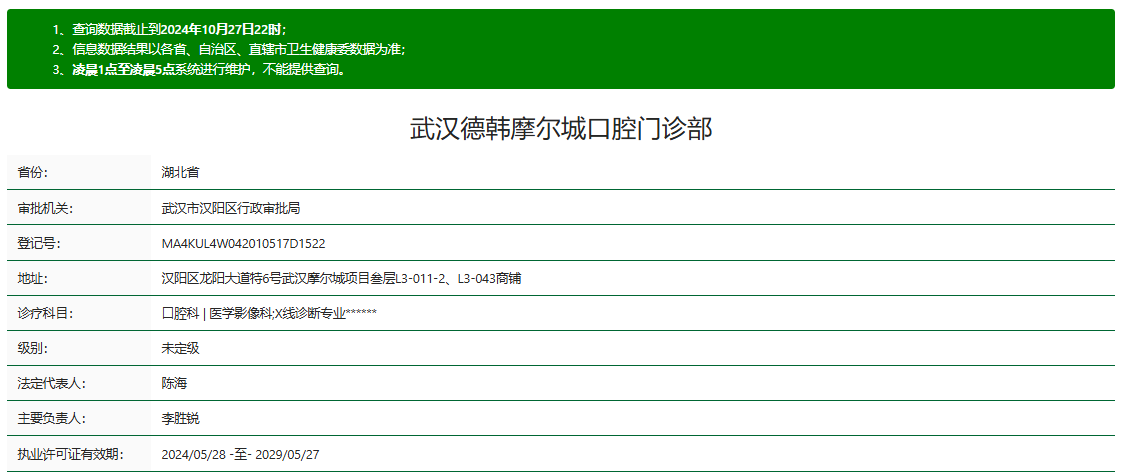This screenshot has width=1124, height=476.
Task: Select main responsible person 李胜锐
Action: pyautogui.click(x=180, y=418)
